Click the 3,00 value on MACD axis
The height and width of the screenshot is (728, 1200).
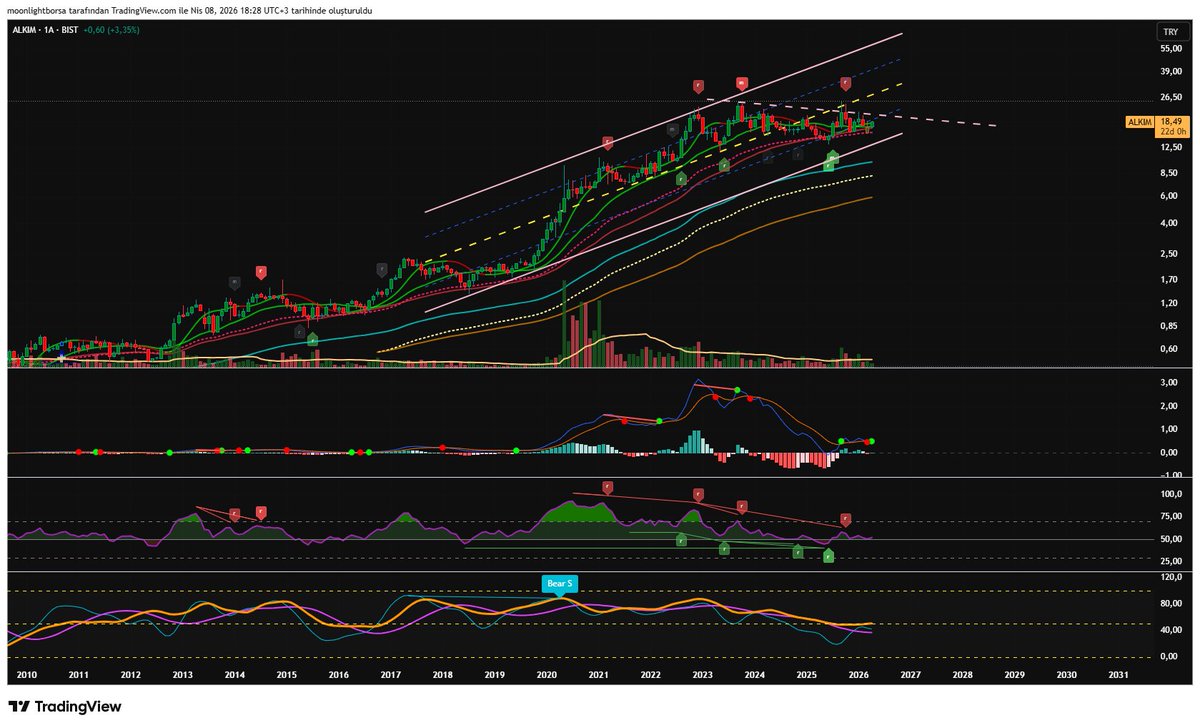tap(1169, 383)
